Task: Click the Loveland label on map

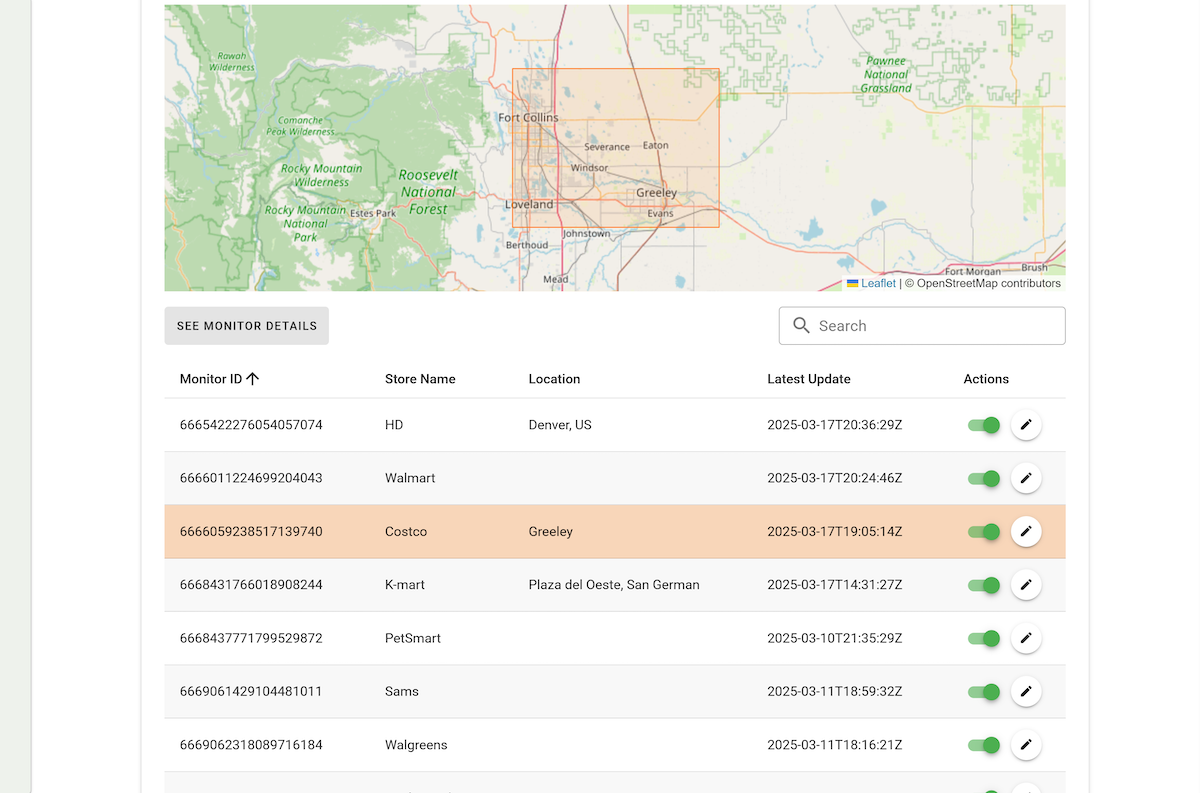Action: [529, 204]
